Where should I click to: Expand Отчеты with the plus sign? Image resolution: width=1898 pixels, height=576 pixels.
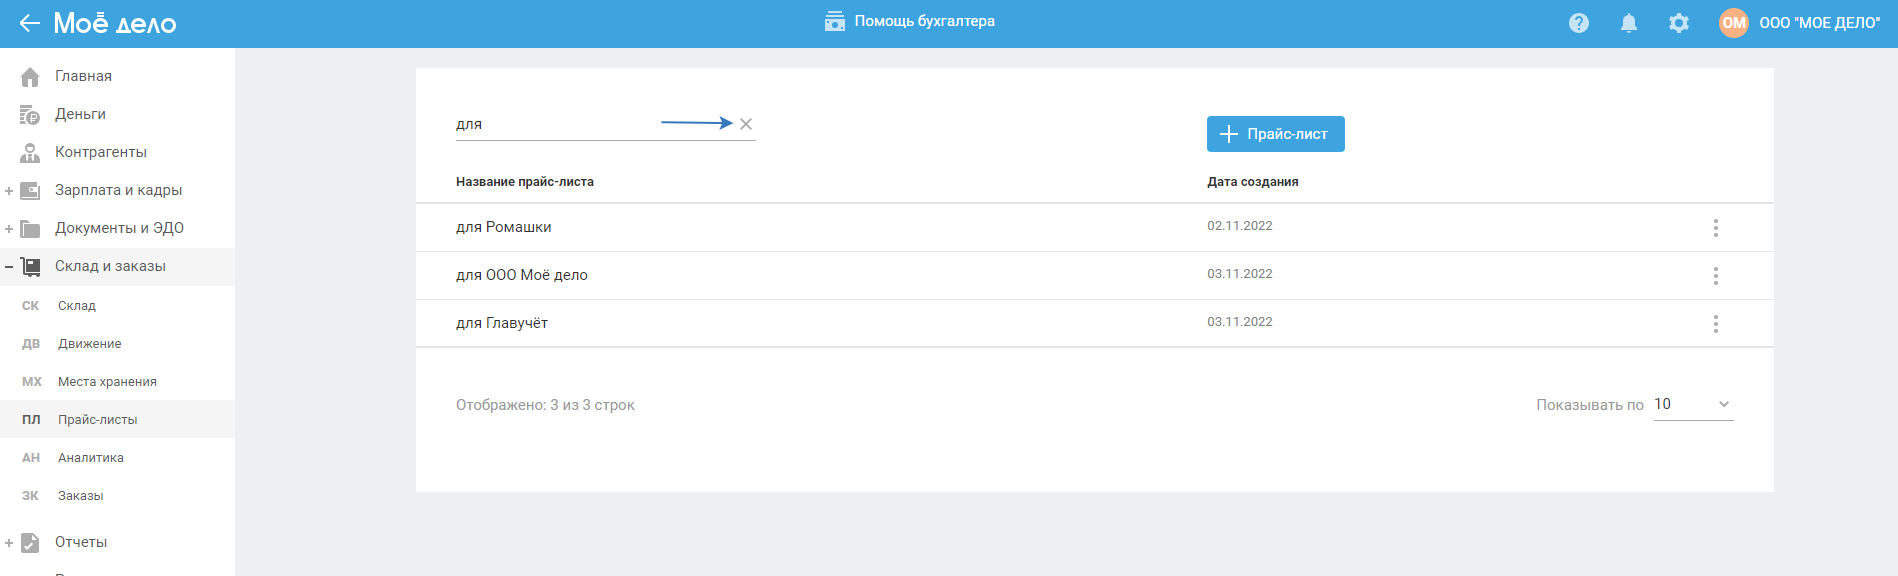tap(9, 543)
